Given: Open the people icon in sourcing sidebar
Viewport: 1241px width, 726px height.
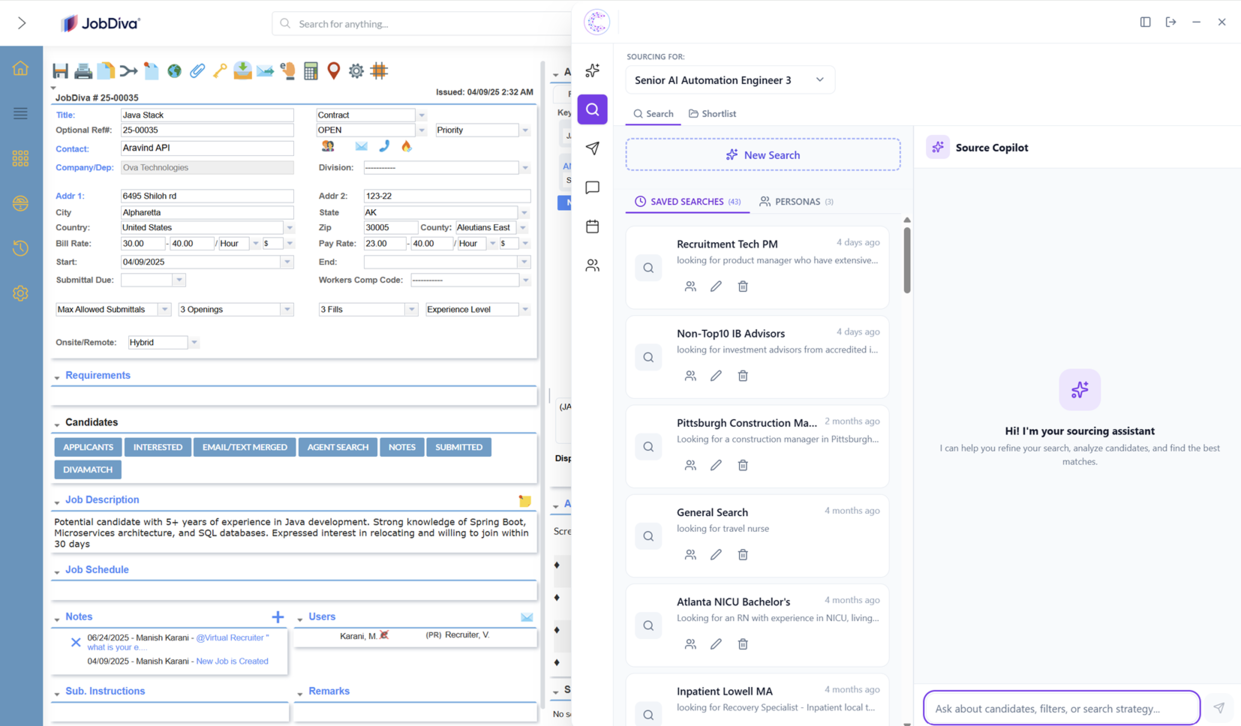Looking at the screenshot, I should [593, 265].
